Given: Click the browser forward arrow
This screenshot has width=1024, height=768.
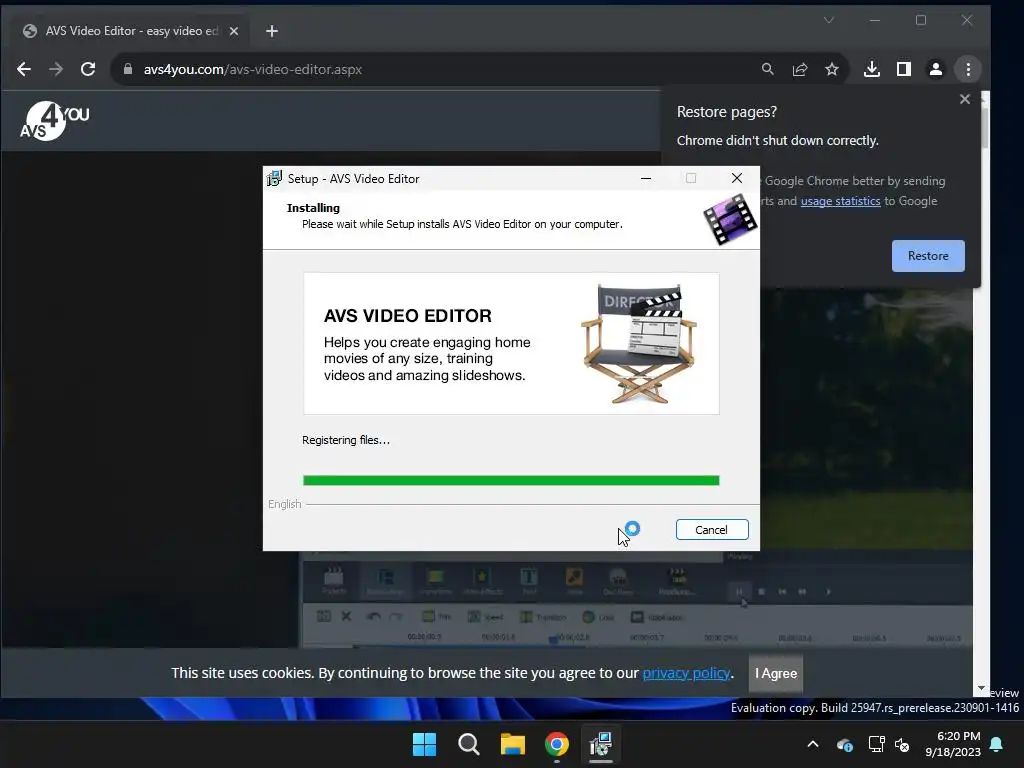Looking at the screenshot, I should [56, 69].
